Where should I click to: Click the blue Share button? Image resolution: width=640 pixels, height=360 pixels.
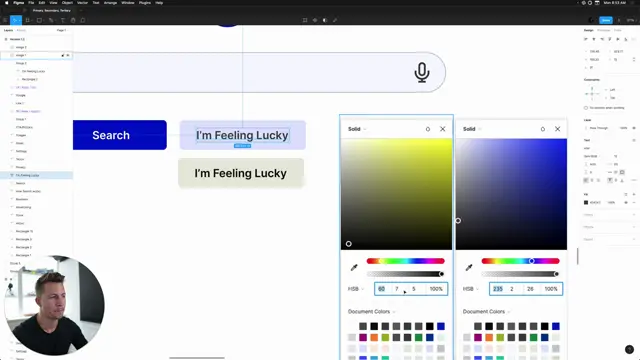606,20
